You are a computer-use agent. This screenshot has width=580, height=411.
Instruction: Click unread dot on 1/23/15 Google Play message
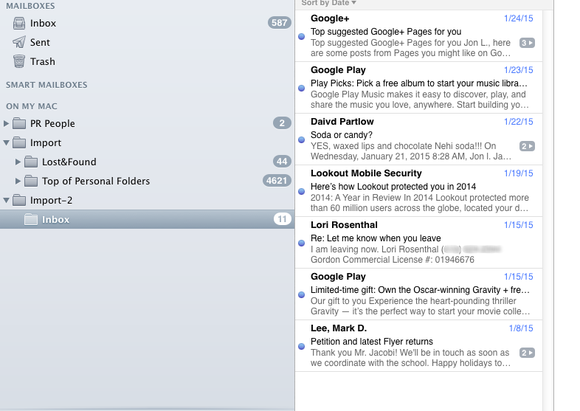pos(301,88)
